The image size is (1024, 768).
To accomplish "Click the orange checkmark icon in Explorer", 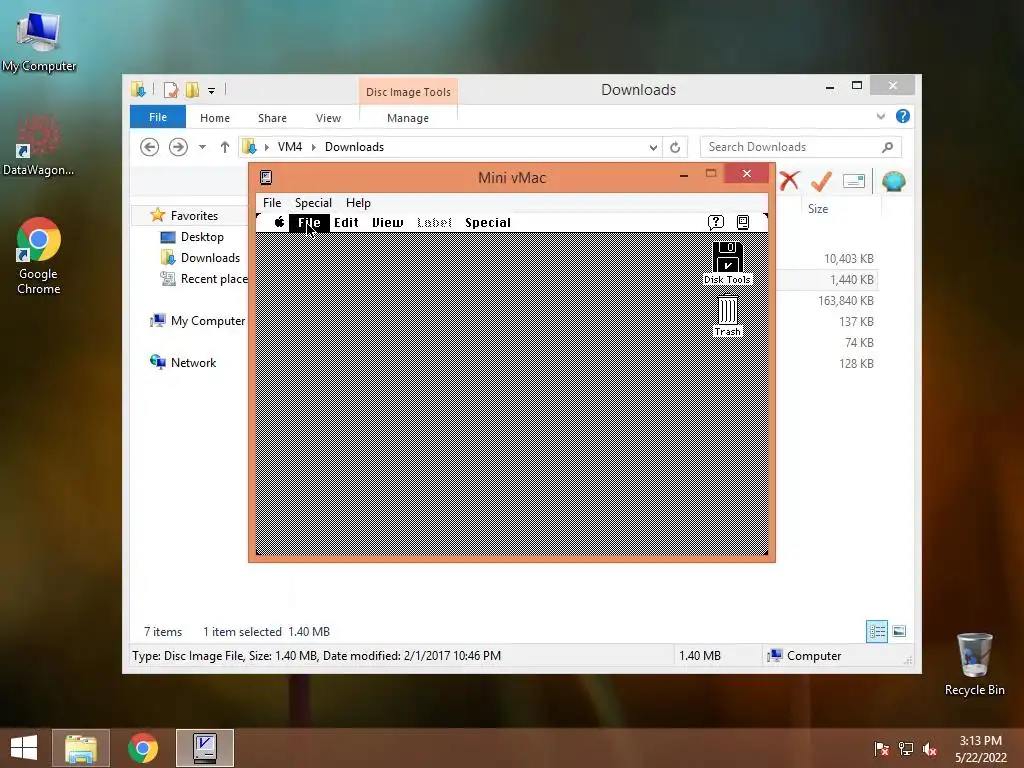I will (x=821, y=181).
